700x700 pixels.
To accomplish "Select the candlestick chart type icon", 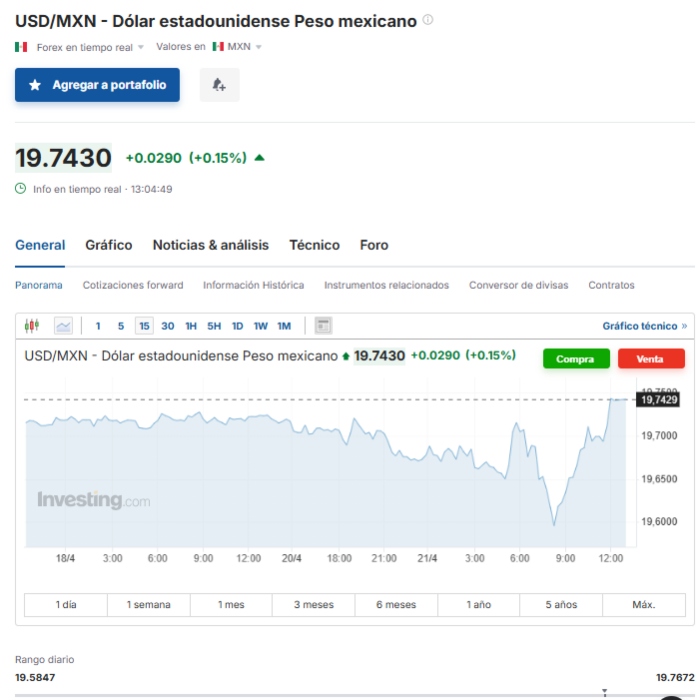I will tap(32, 325).
